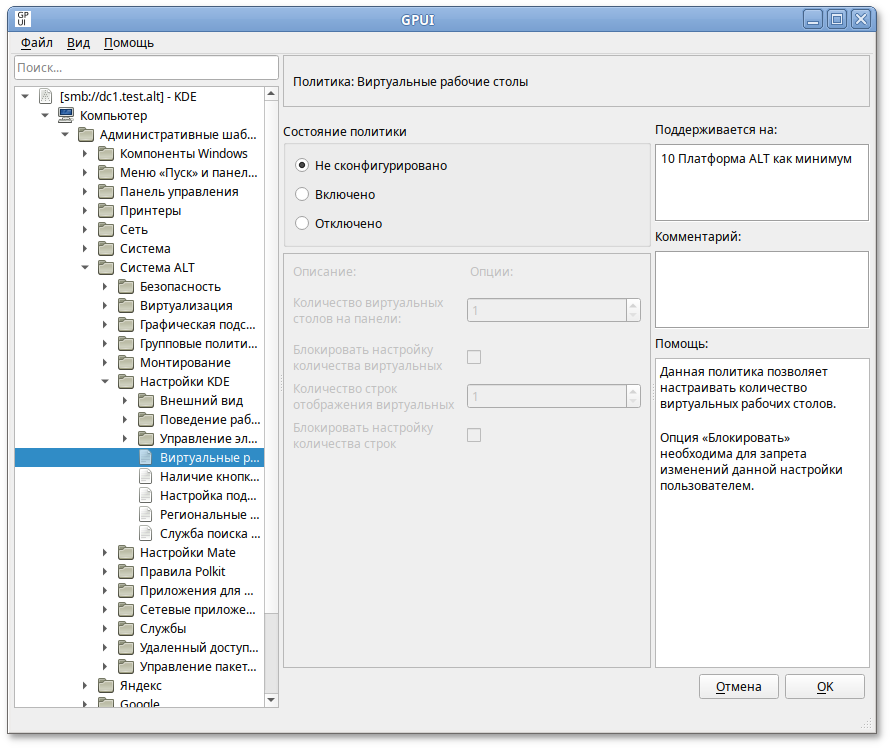The image size is (890, 748).
Task: Focus the Поиск search field
Action: [146, 68]
